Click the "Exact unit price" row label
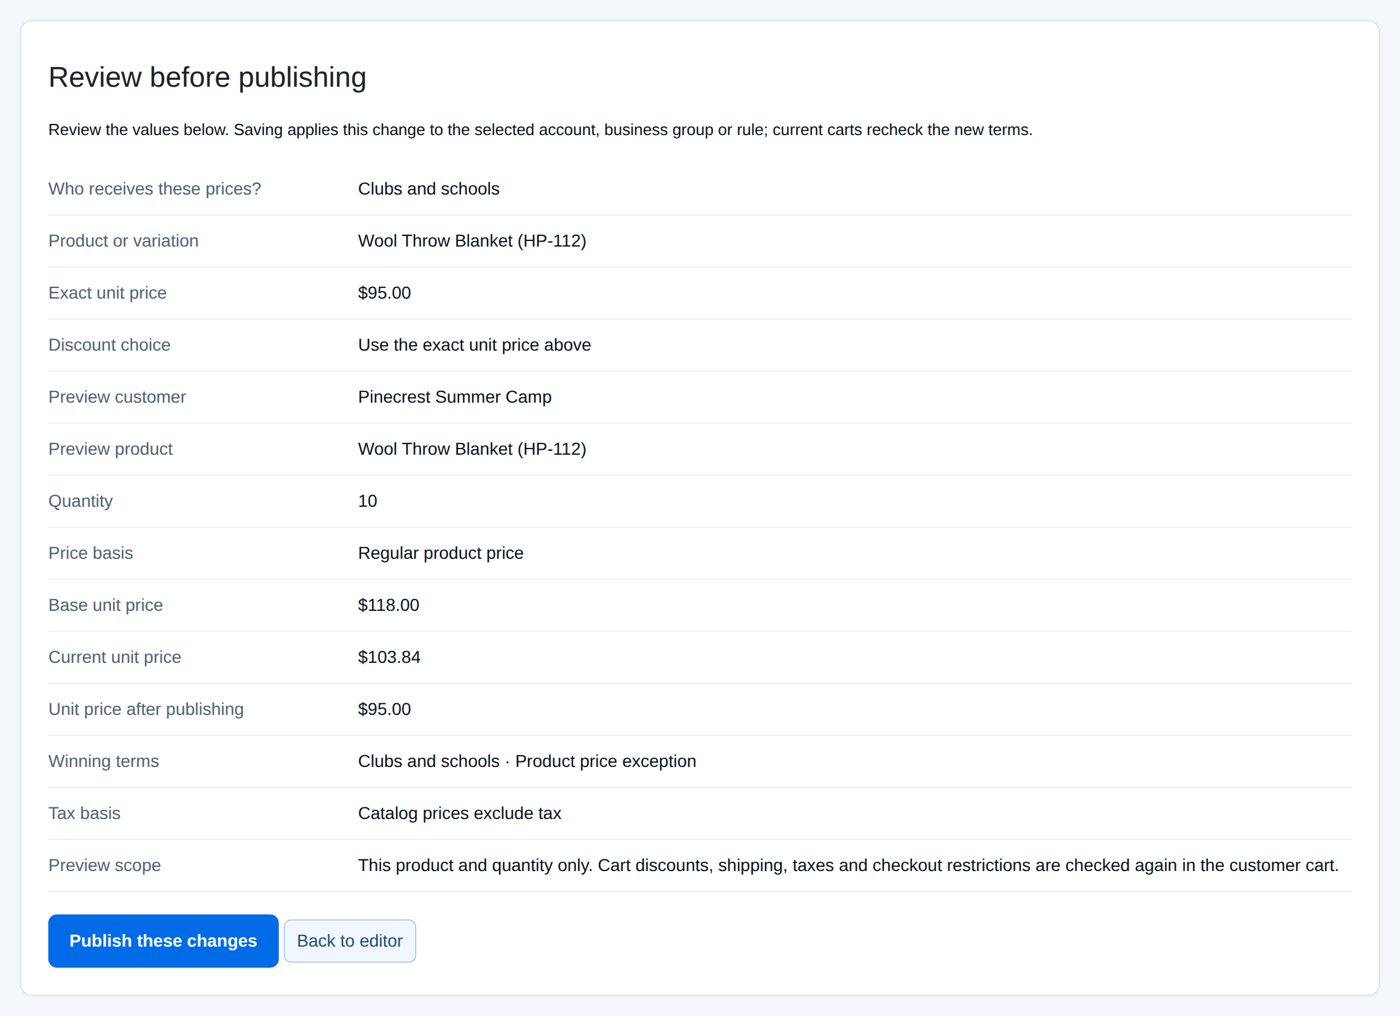This screenshot has width=1400, height=1016. (x=107, y=293)
